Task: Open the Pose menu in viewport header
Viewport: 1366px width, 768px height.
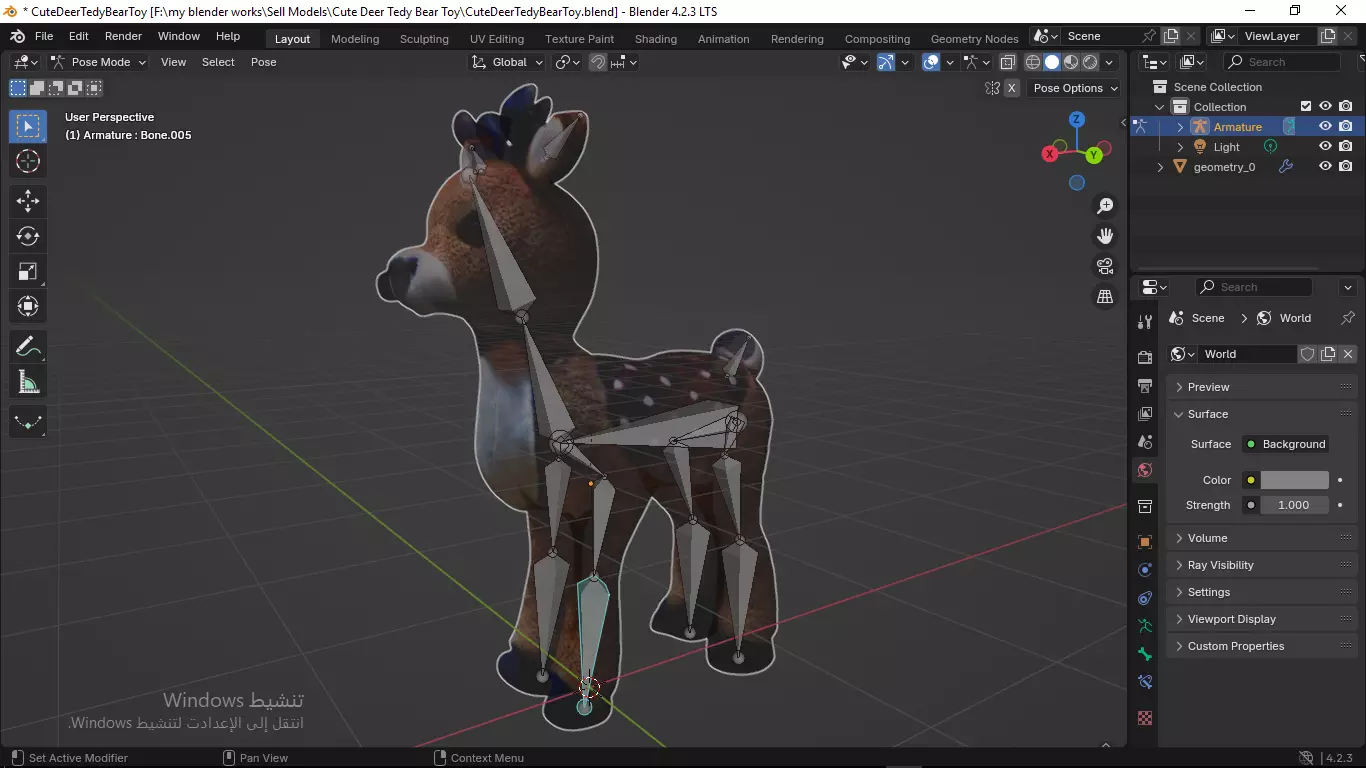Action: 264,62
